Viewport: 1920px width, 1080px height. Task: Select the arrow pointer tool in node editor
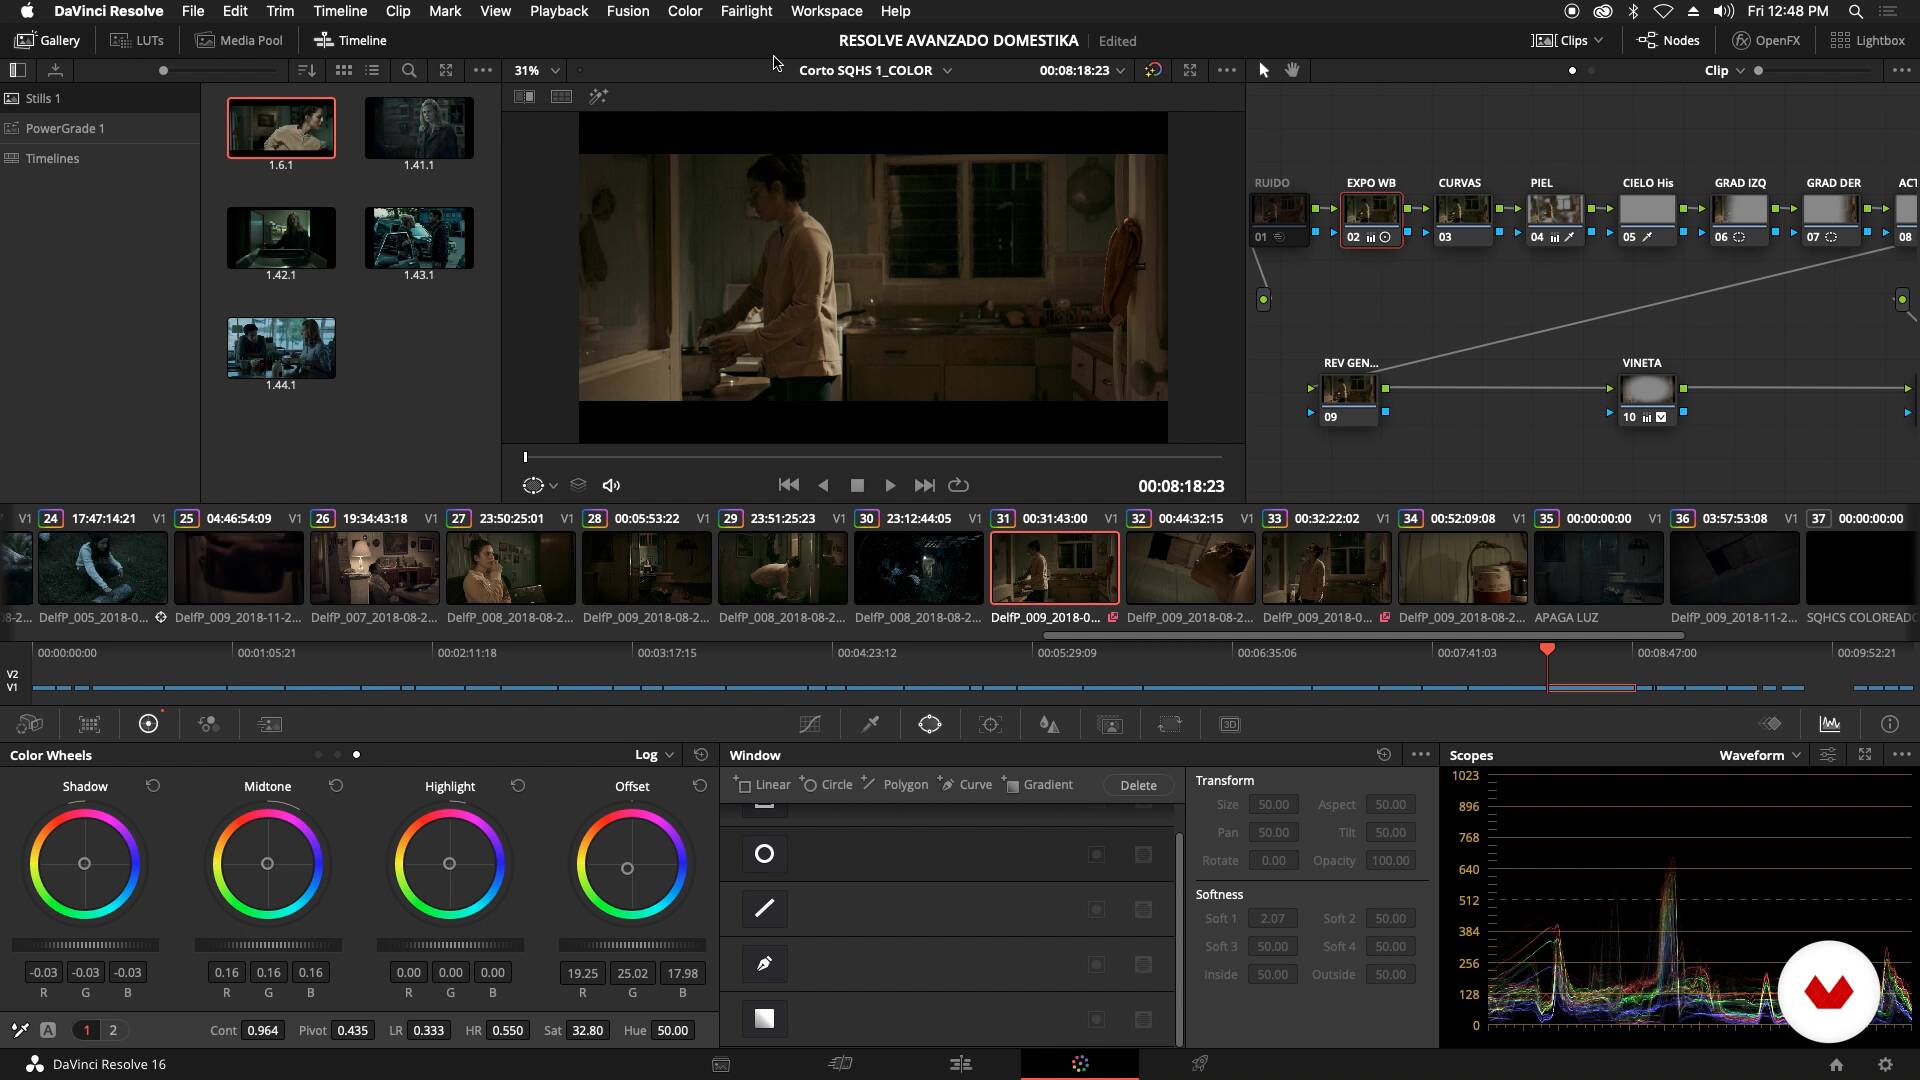[x=1264, y=70]
